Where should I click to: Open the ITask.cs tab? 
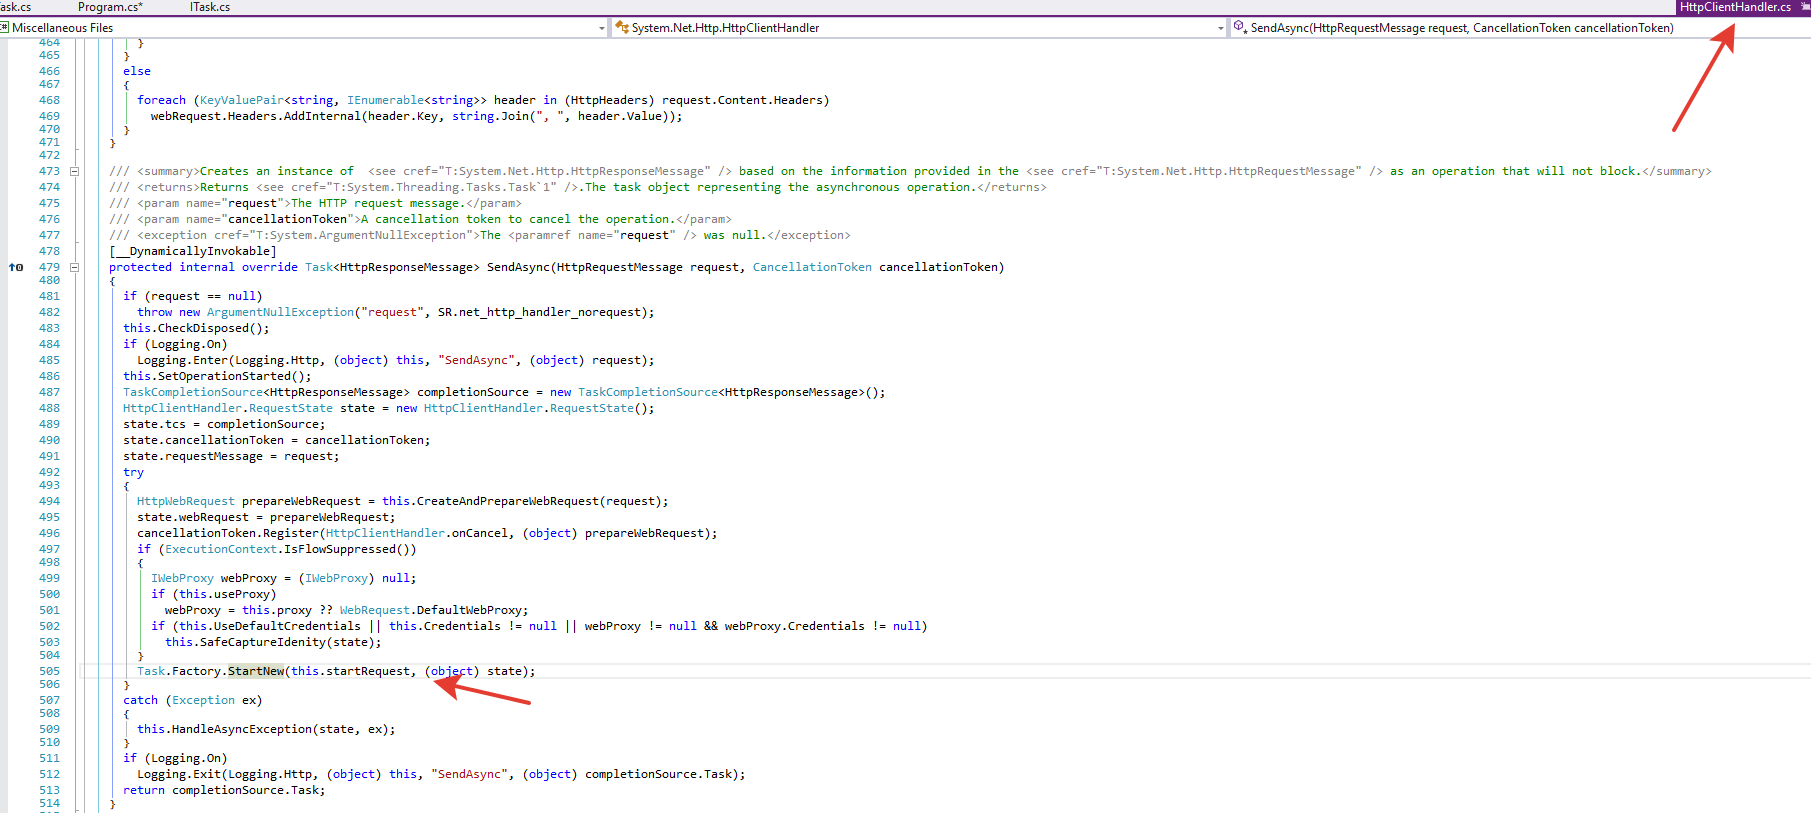click(210, 7)
